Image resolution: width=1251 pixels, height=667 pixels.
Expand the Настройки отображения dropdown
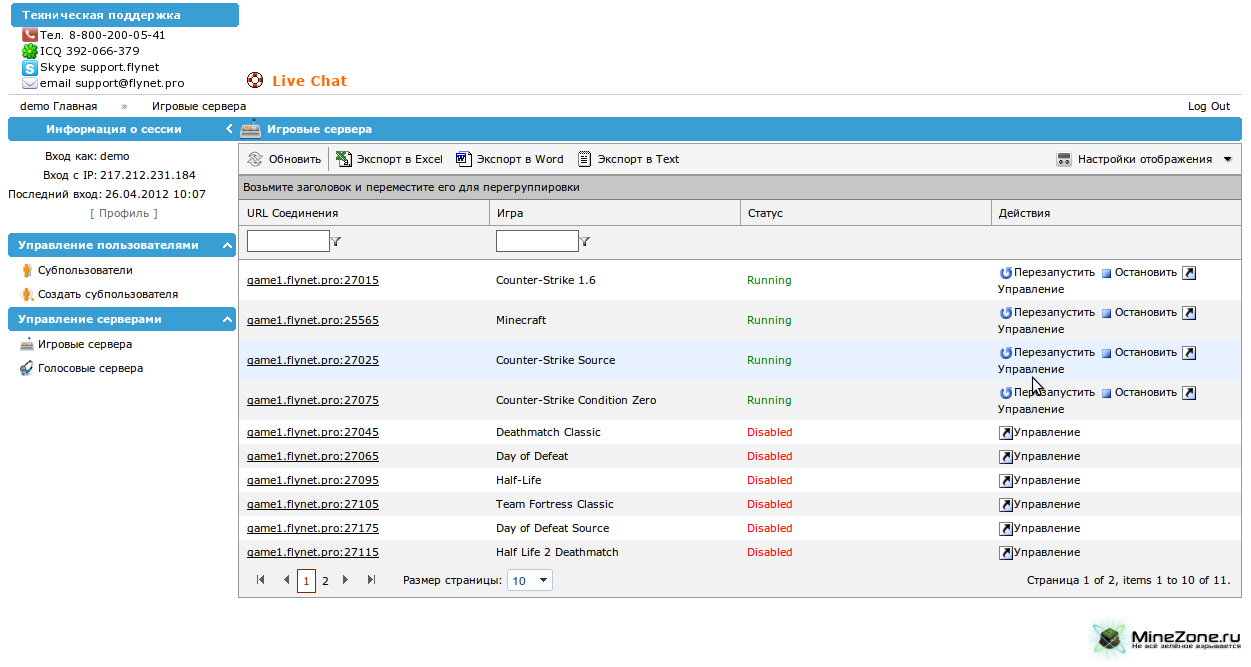tap(1227, 159)
